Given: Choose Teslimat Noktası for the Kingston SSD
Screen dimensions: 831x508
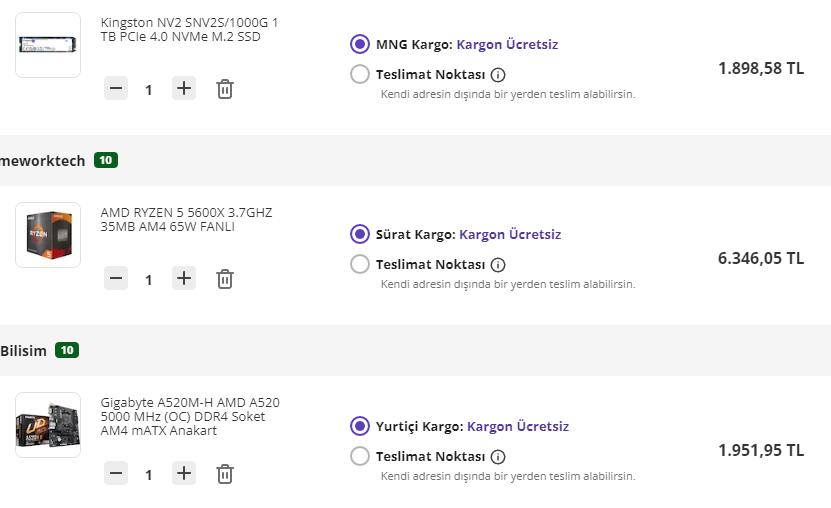Looking at the screenshot, I should coord(360,74).
